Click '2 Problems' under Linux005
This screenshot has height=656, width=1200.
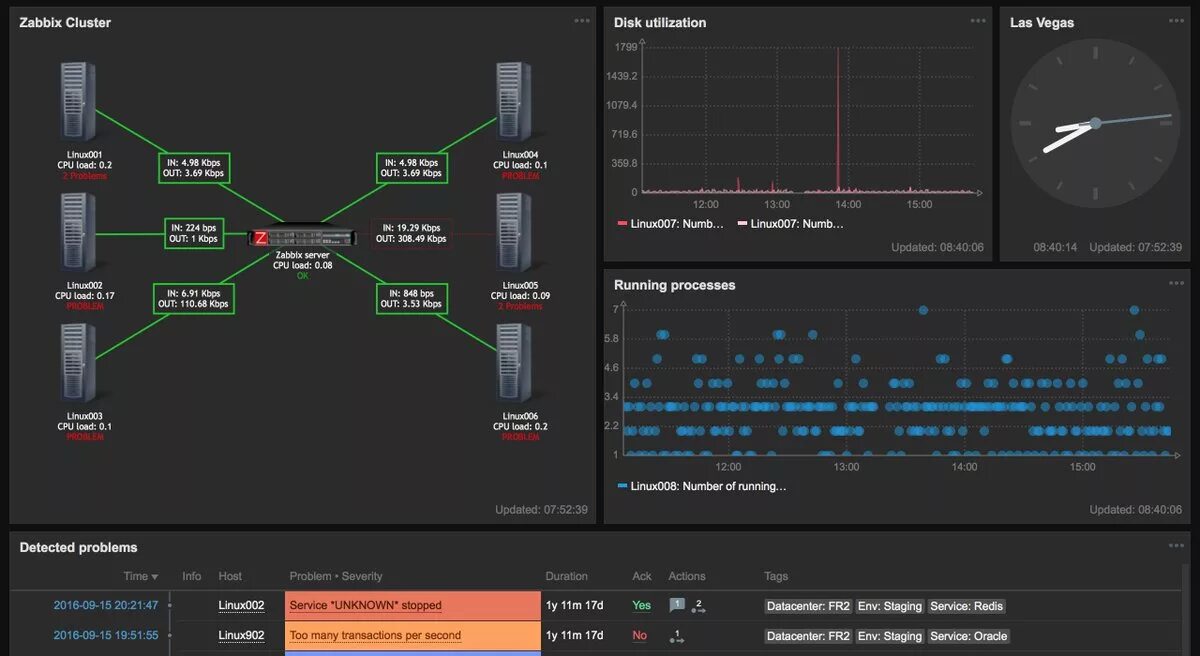coord(520,306)
